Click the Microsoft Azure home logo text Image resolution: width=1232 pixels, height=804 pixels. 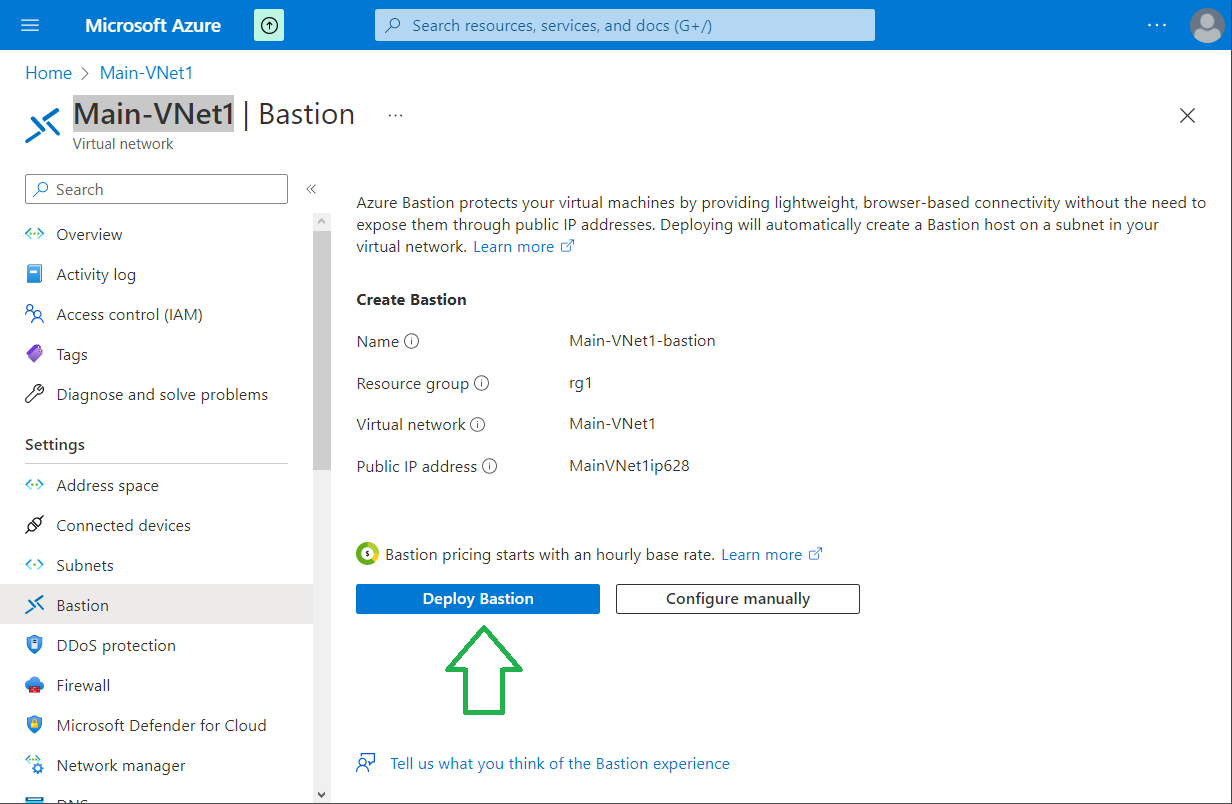(x=153, y=25)
